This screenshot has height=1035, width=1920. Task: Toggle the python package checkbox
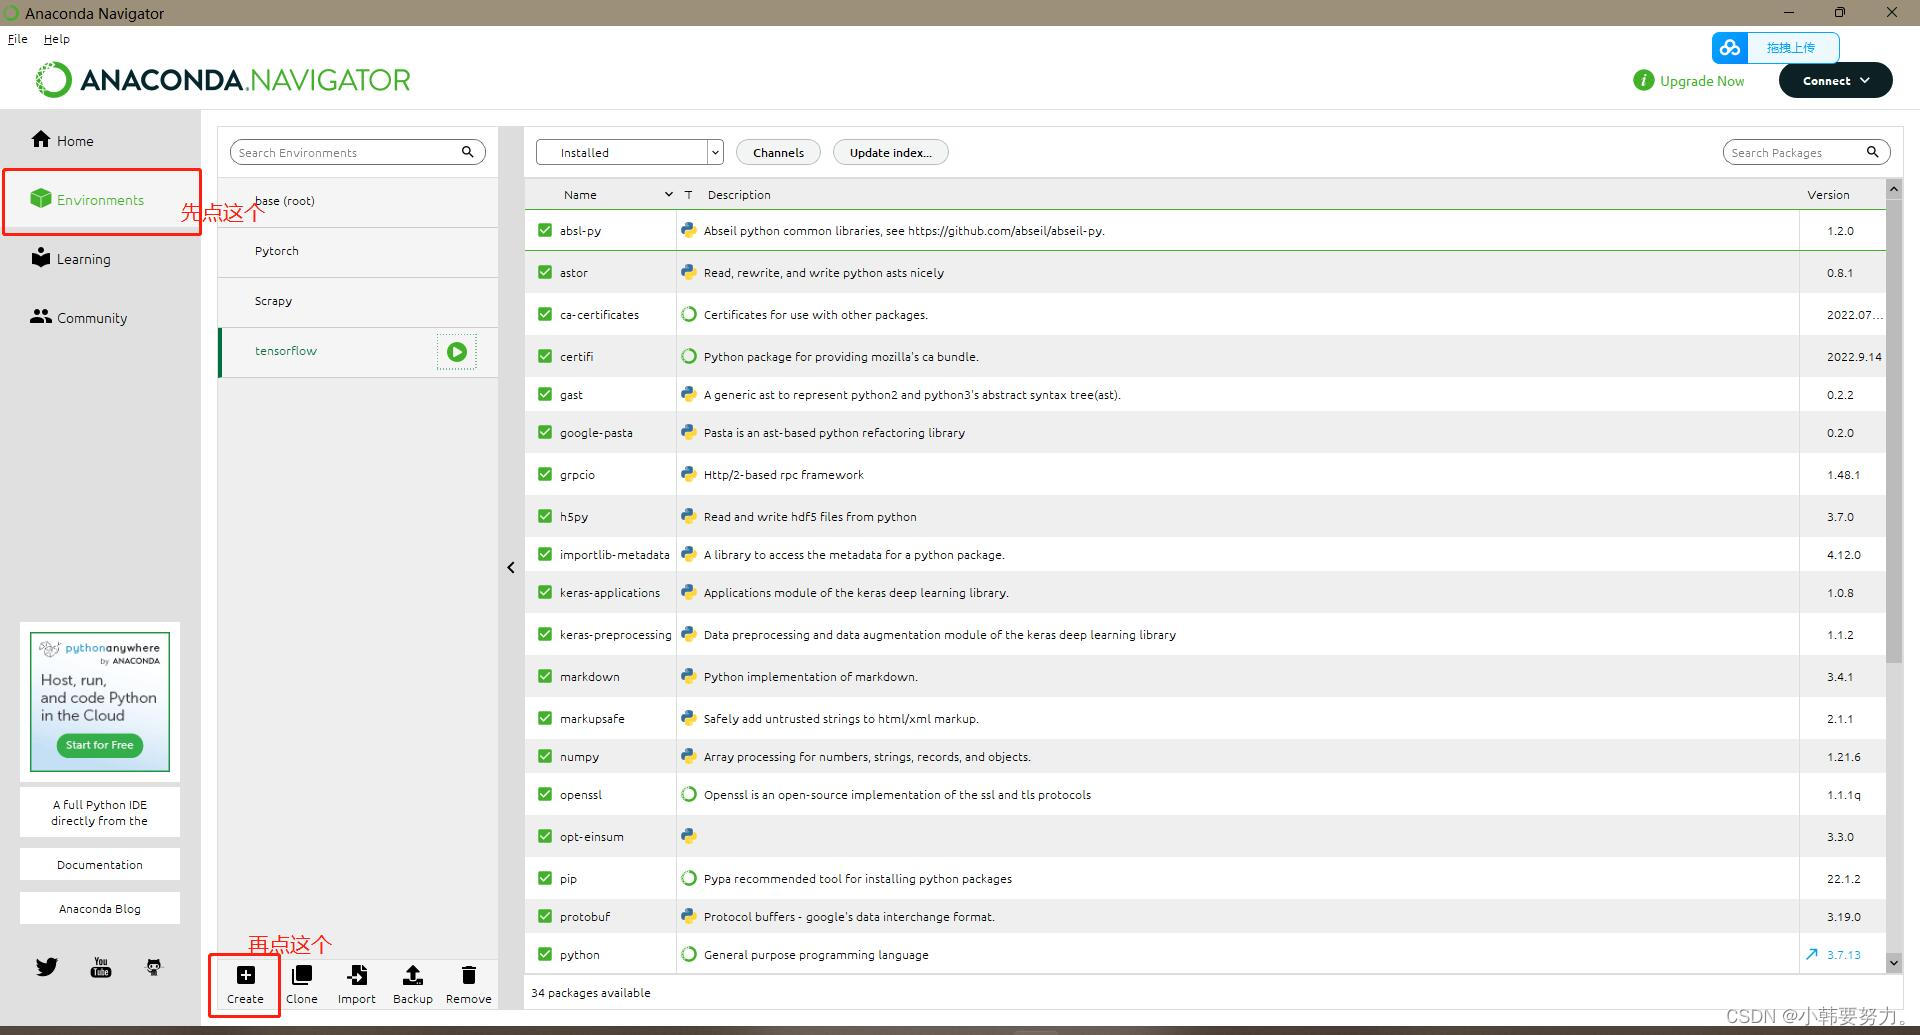point(545,954)
